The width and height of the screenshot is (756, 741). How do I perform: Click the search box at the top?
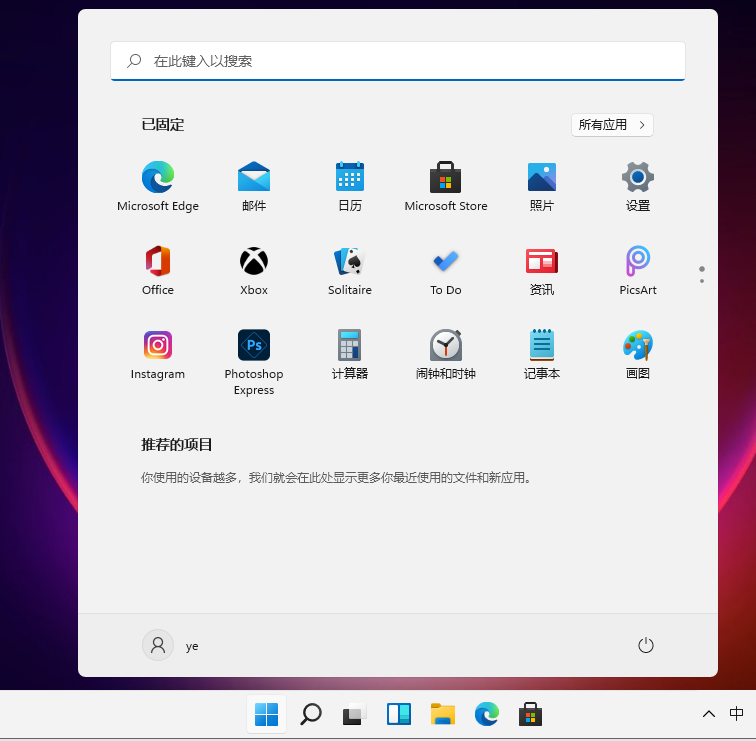pyautogui.click(x=398, y=61)
